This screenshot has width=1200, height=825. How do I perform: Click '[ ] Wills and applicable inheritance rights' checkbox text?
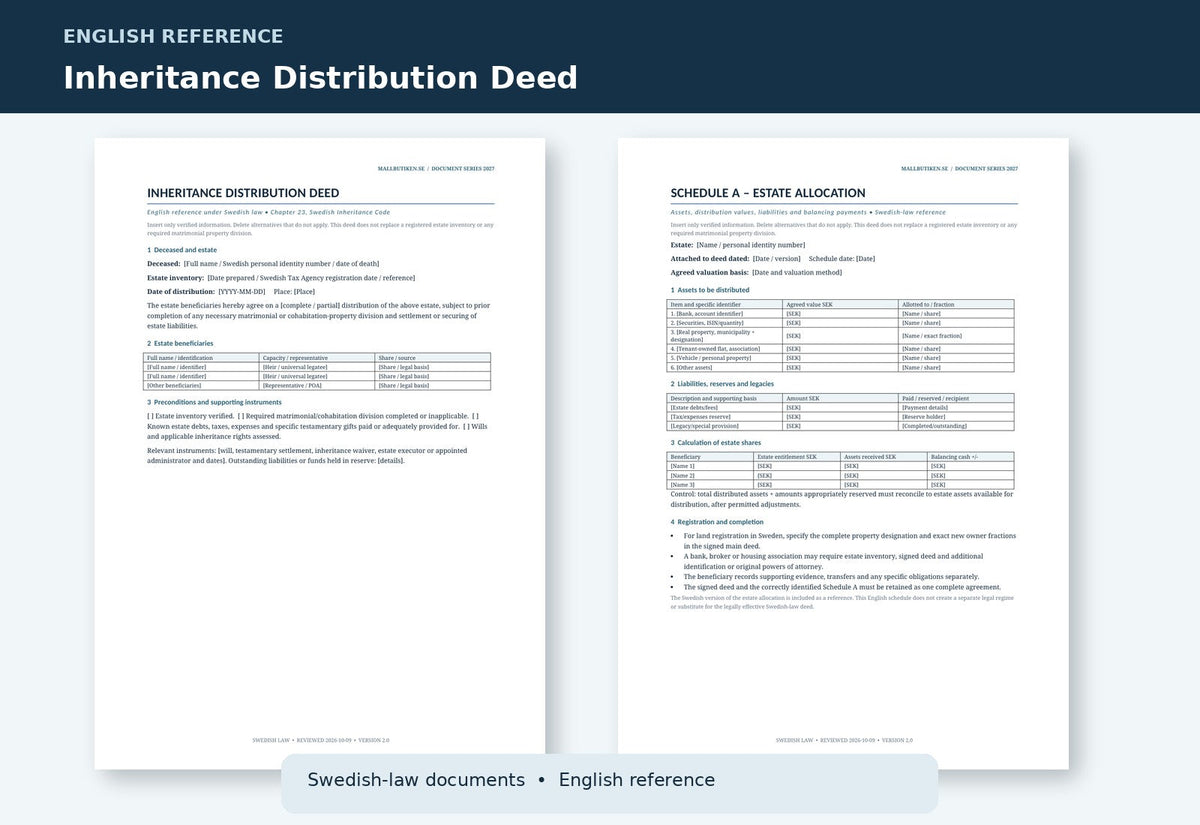coord(318,431)
